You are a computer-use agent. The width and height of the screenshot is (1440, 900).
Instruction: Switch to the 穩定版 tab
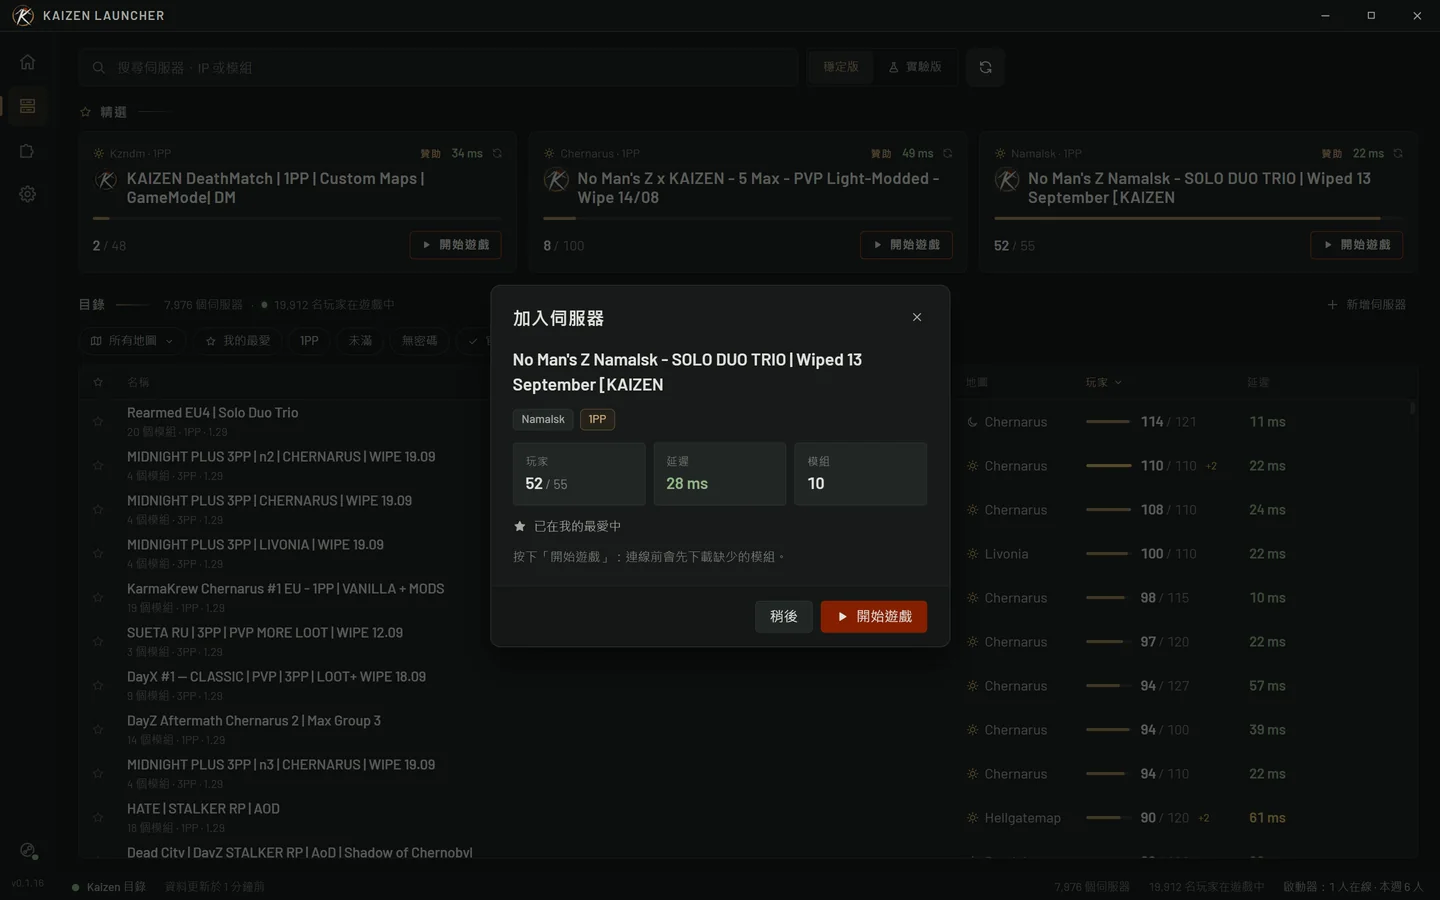[x=841, y=67]
